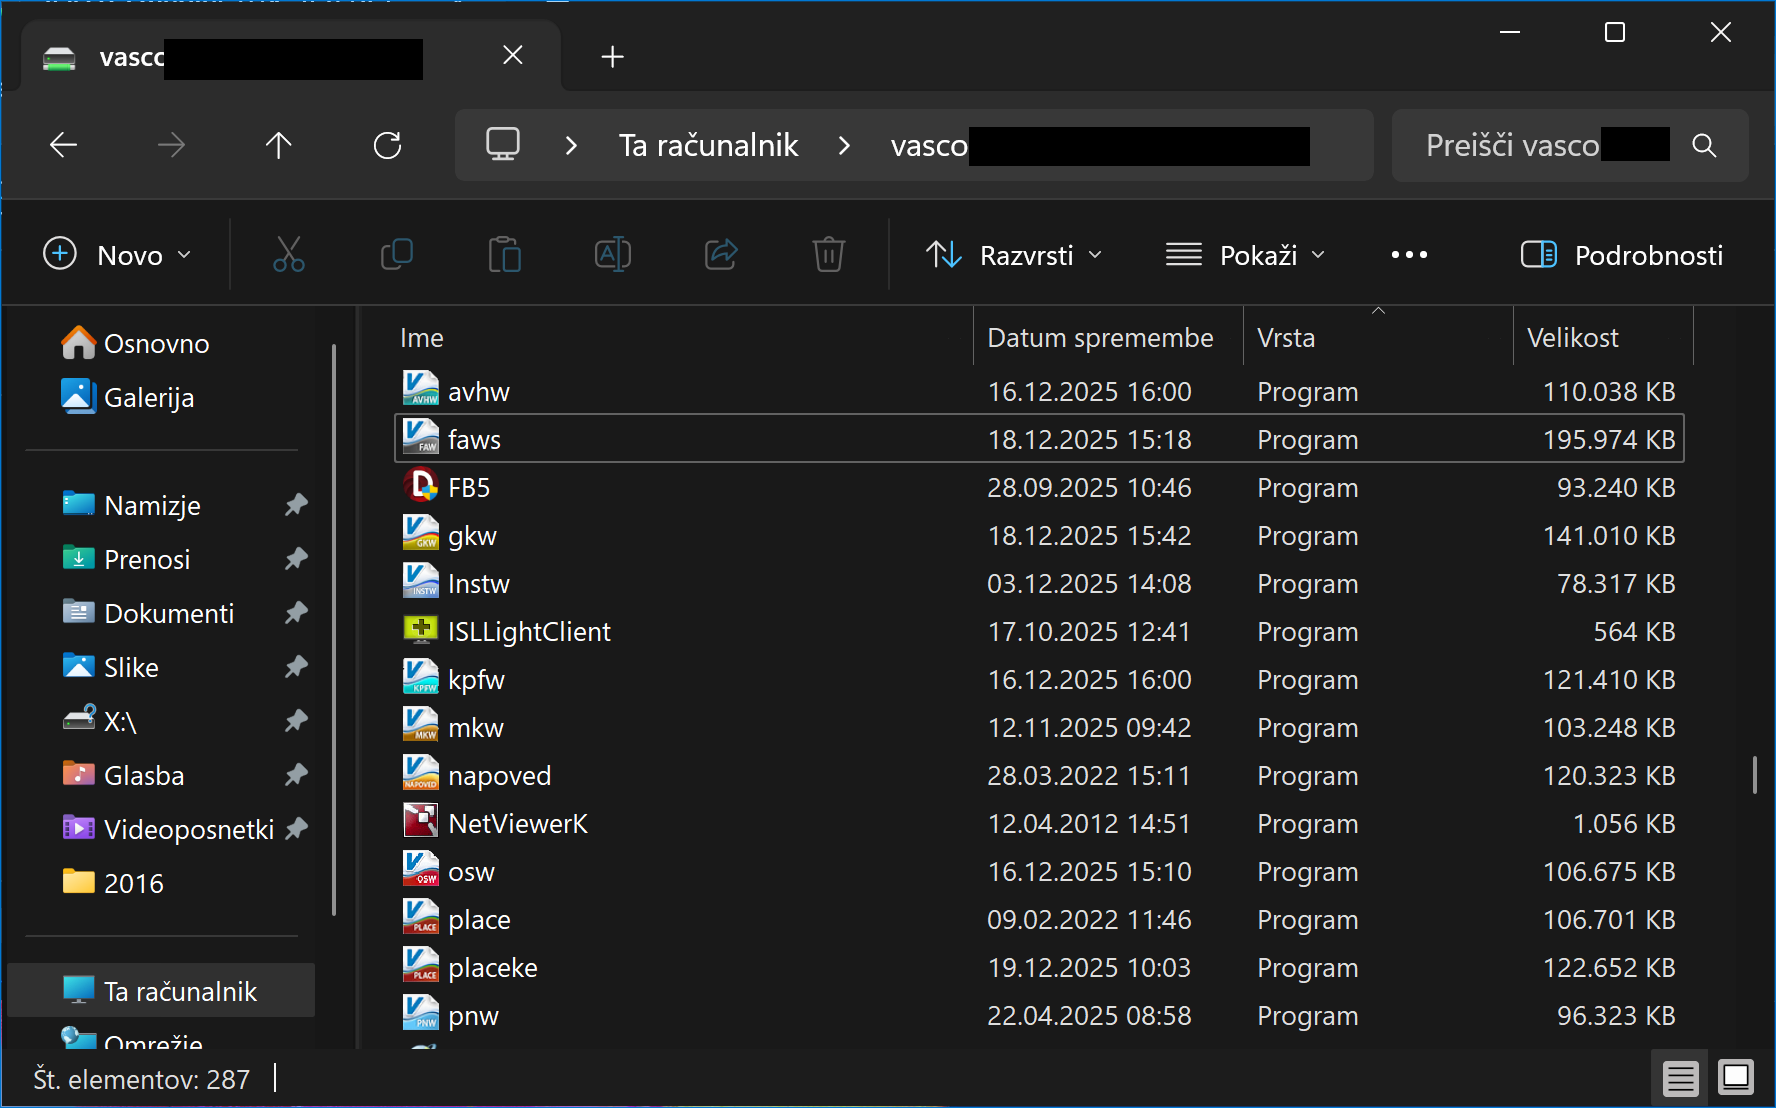Open the three-dots more options menu
The height and width of the screenshot is (1108, 1776).
tap(1409, 255)
